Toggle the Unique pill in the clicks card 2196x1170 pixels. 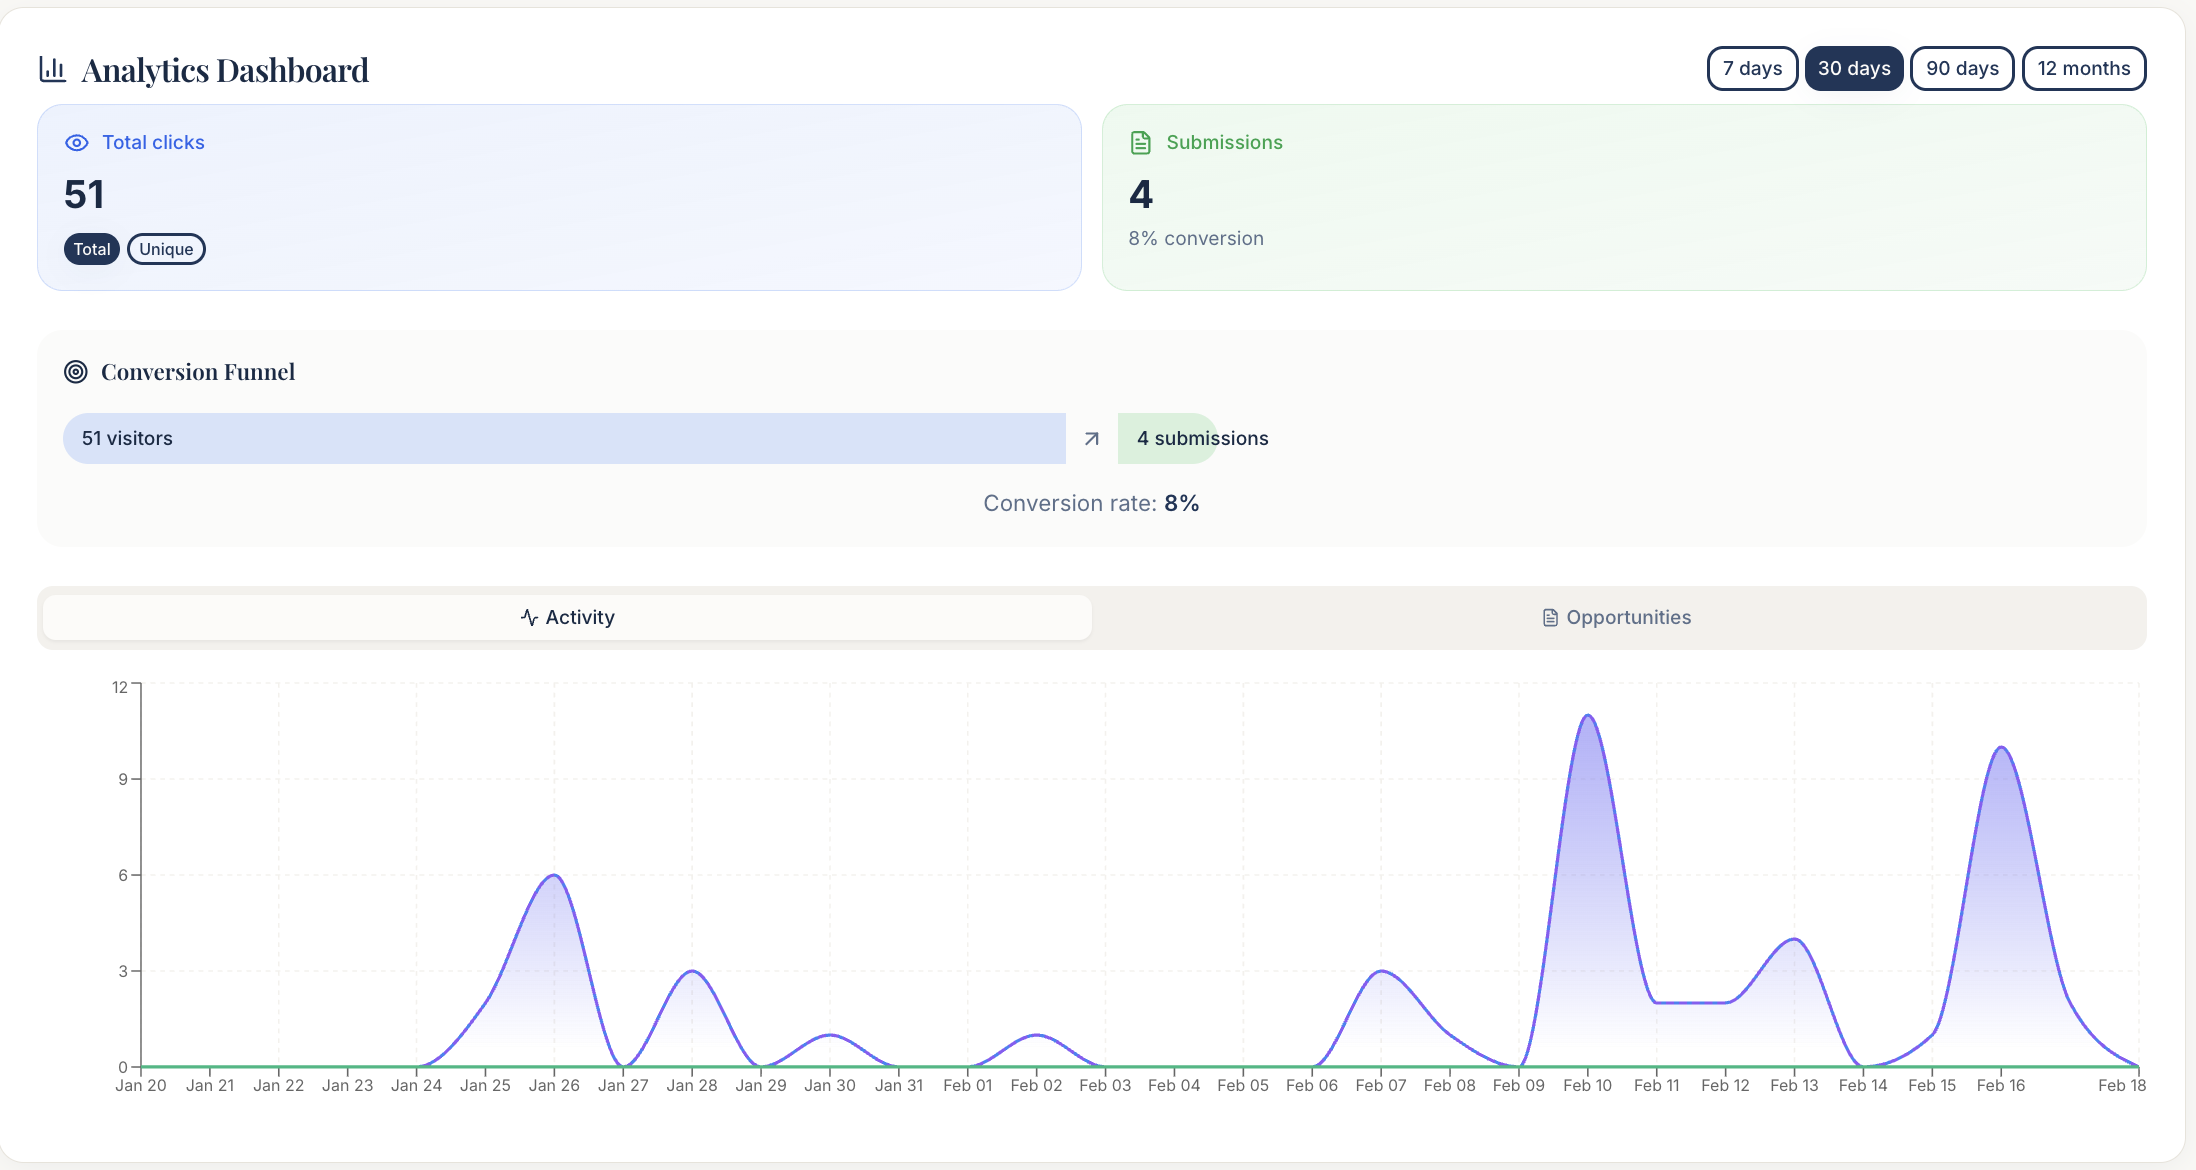click(x=166, y=248)
